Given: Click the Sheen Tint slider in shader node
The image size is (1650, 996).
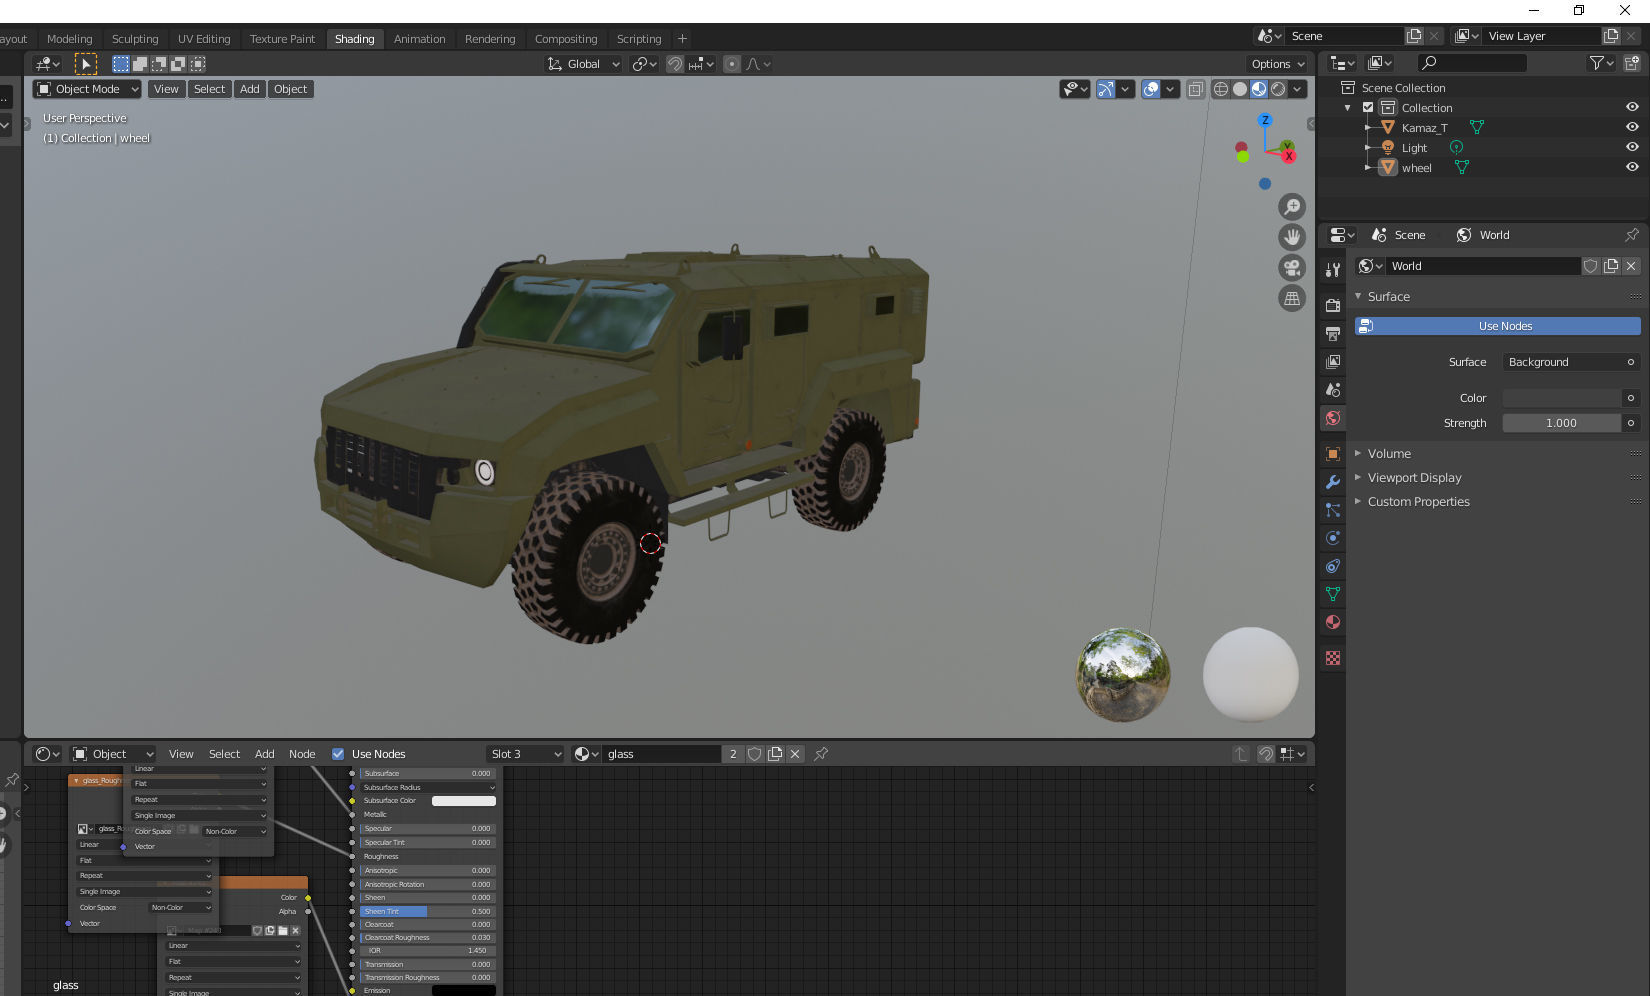Looking at the screenshot, I should point(428,911).
